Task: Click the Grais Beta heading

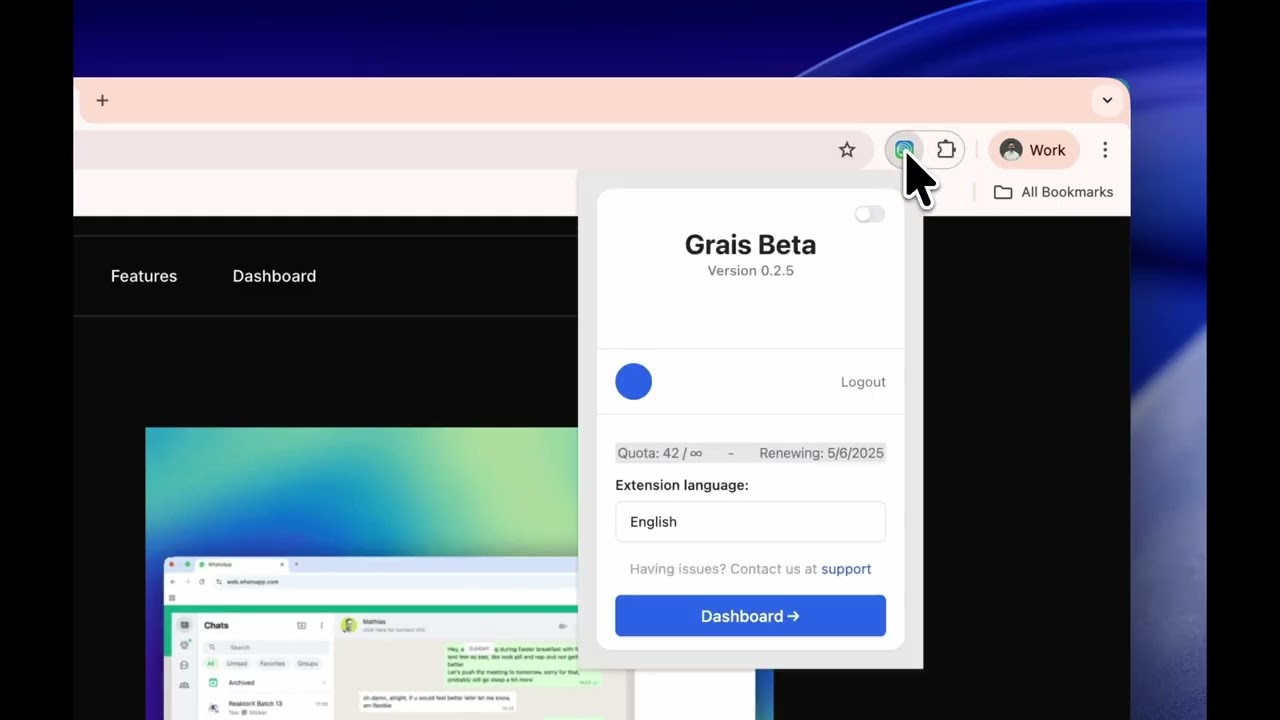Action: (750, 244)
